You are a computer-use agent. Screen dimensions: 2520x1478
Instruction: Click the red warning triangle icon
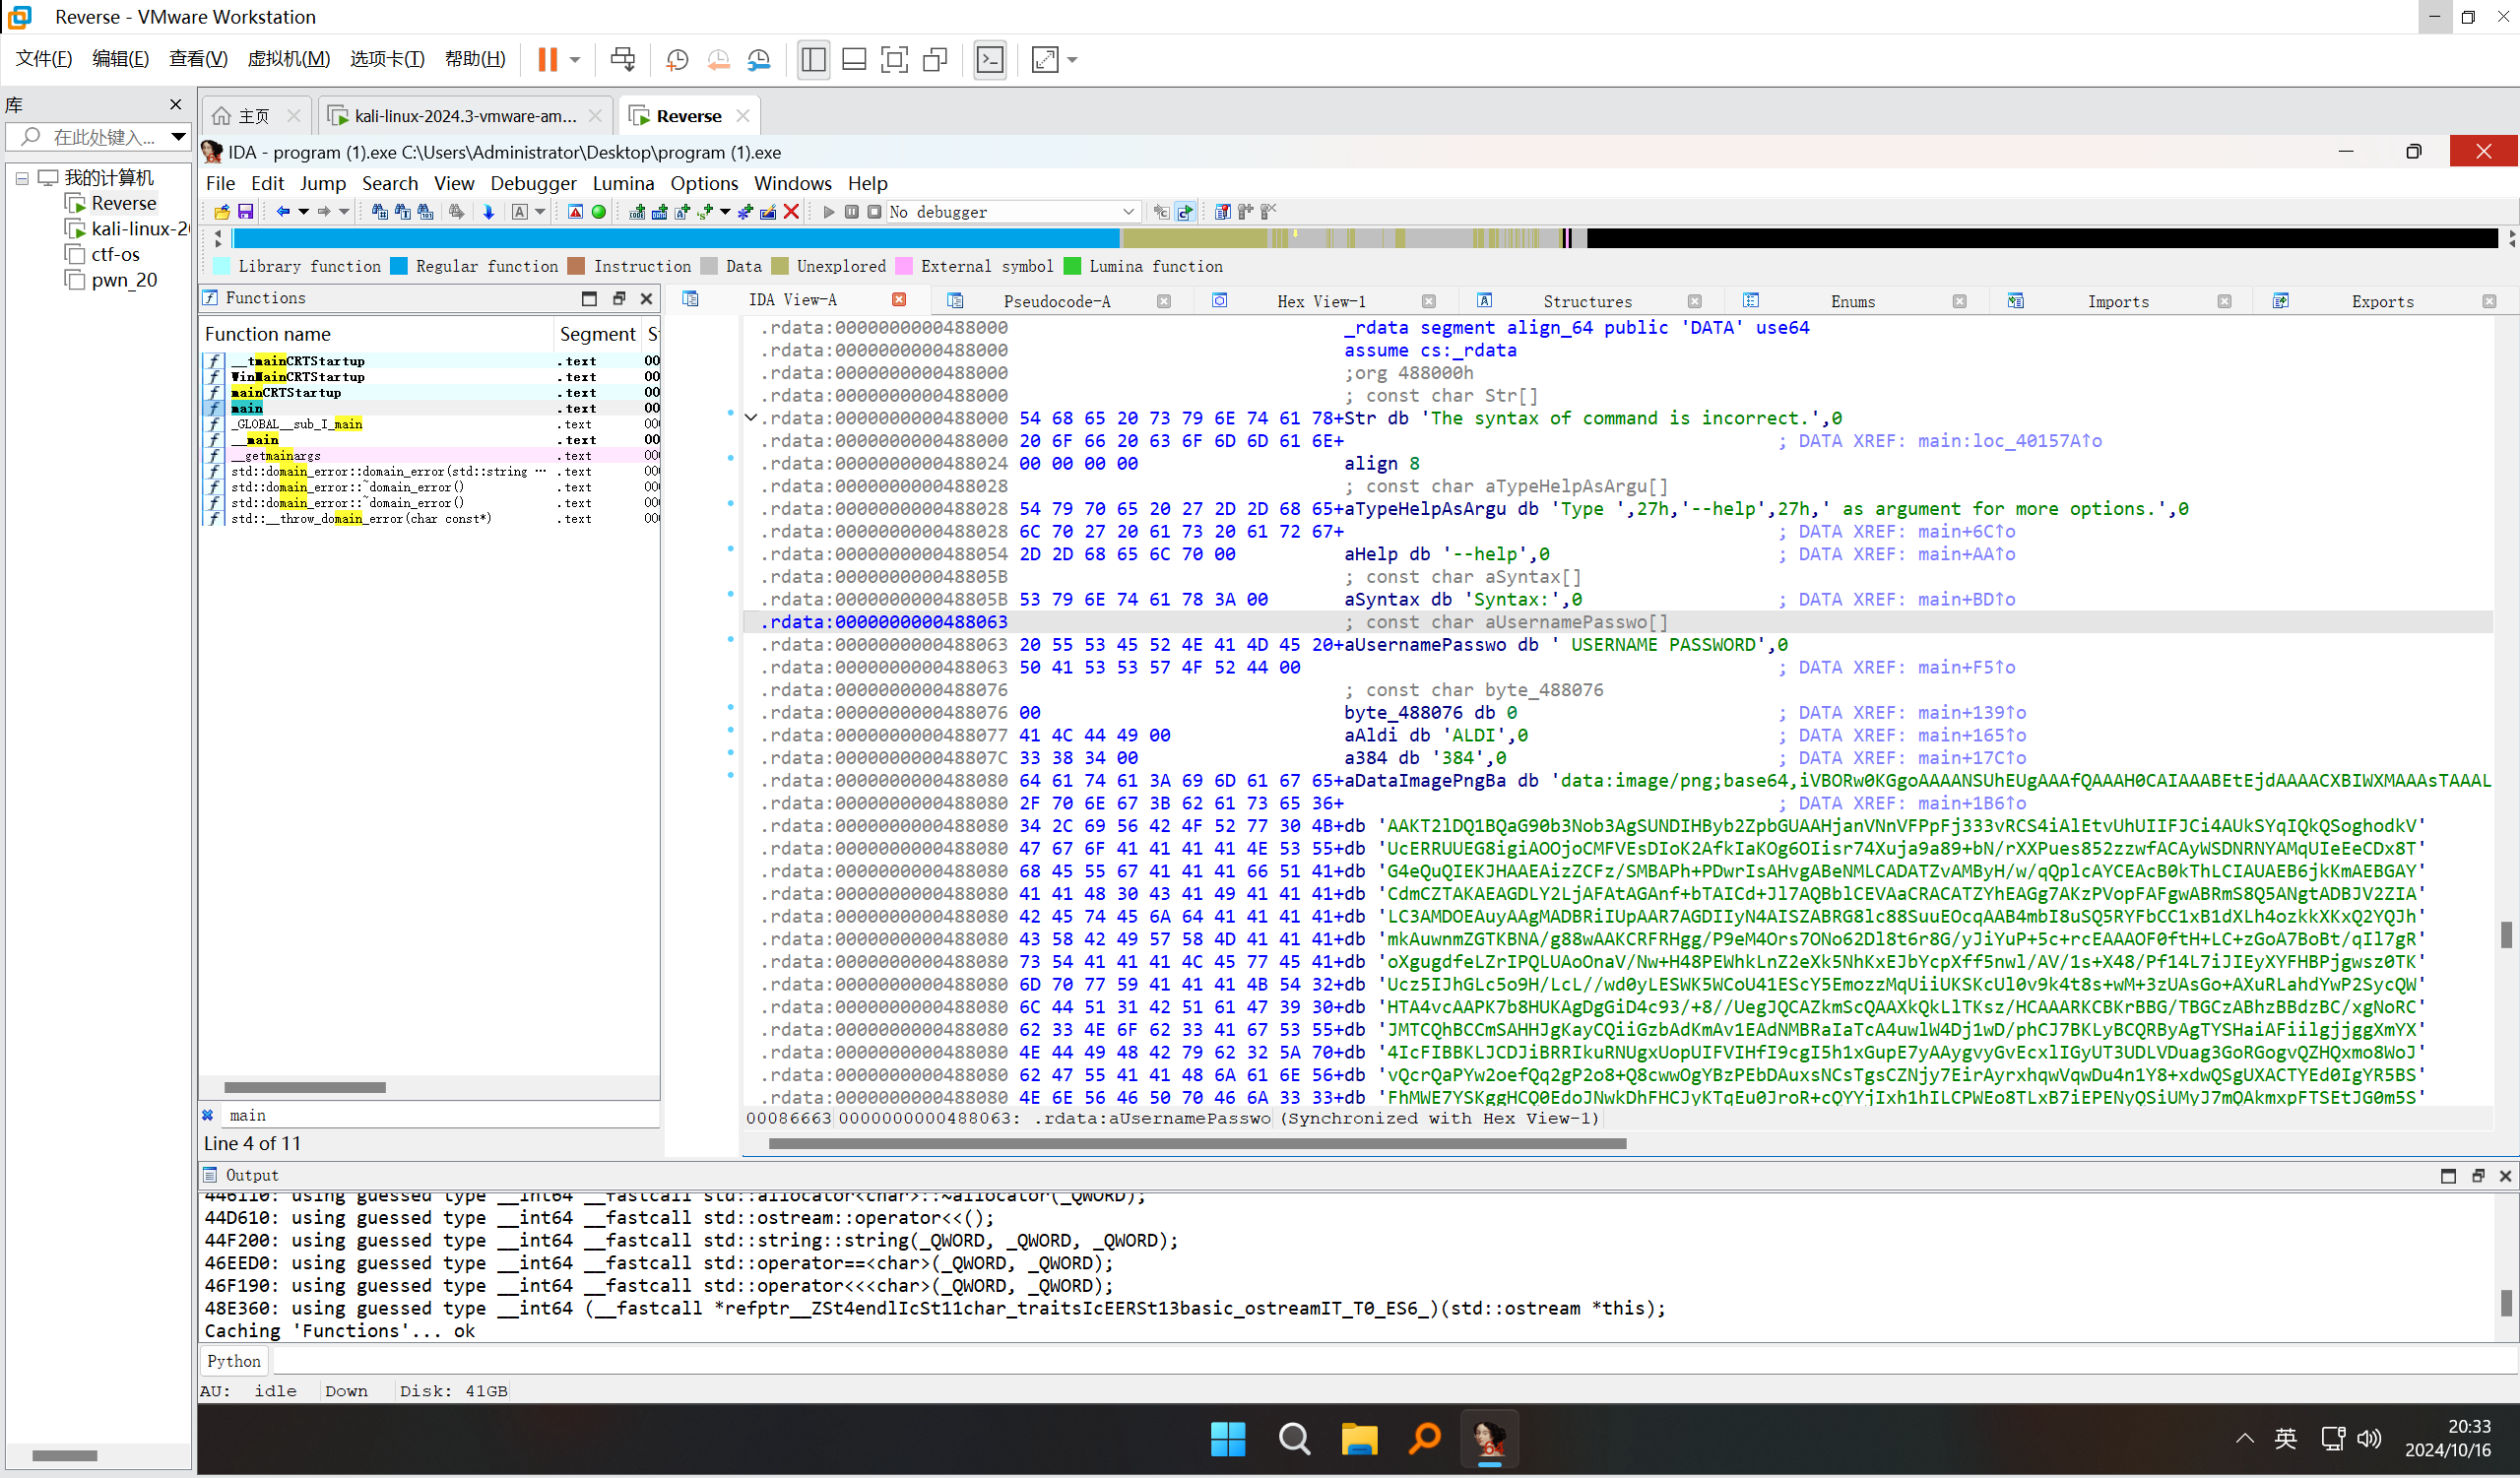(575, 212)
